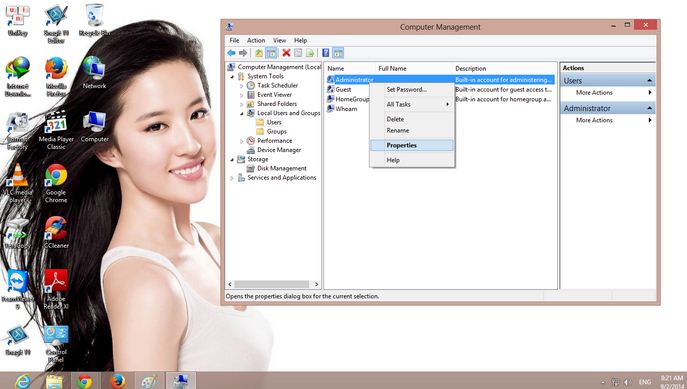
Task: Open Paint from the taskbar
Action: pyautogui.click(x=149, y=381)
